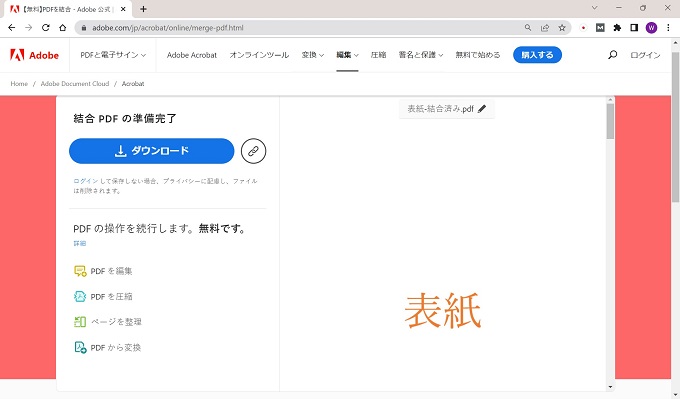Image resolution: width=680 pixels, height=399 pixels.
Task: Expand the PDFと電子サイン dropdown menu
Action: click(113, 55)
